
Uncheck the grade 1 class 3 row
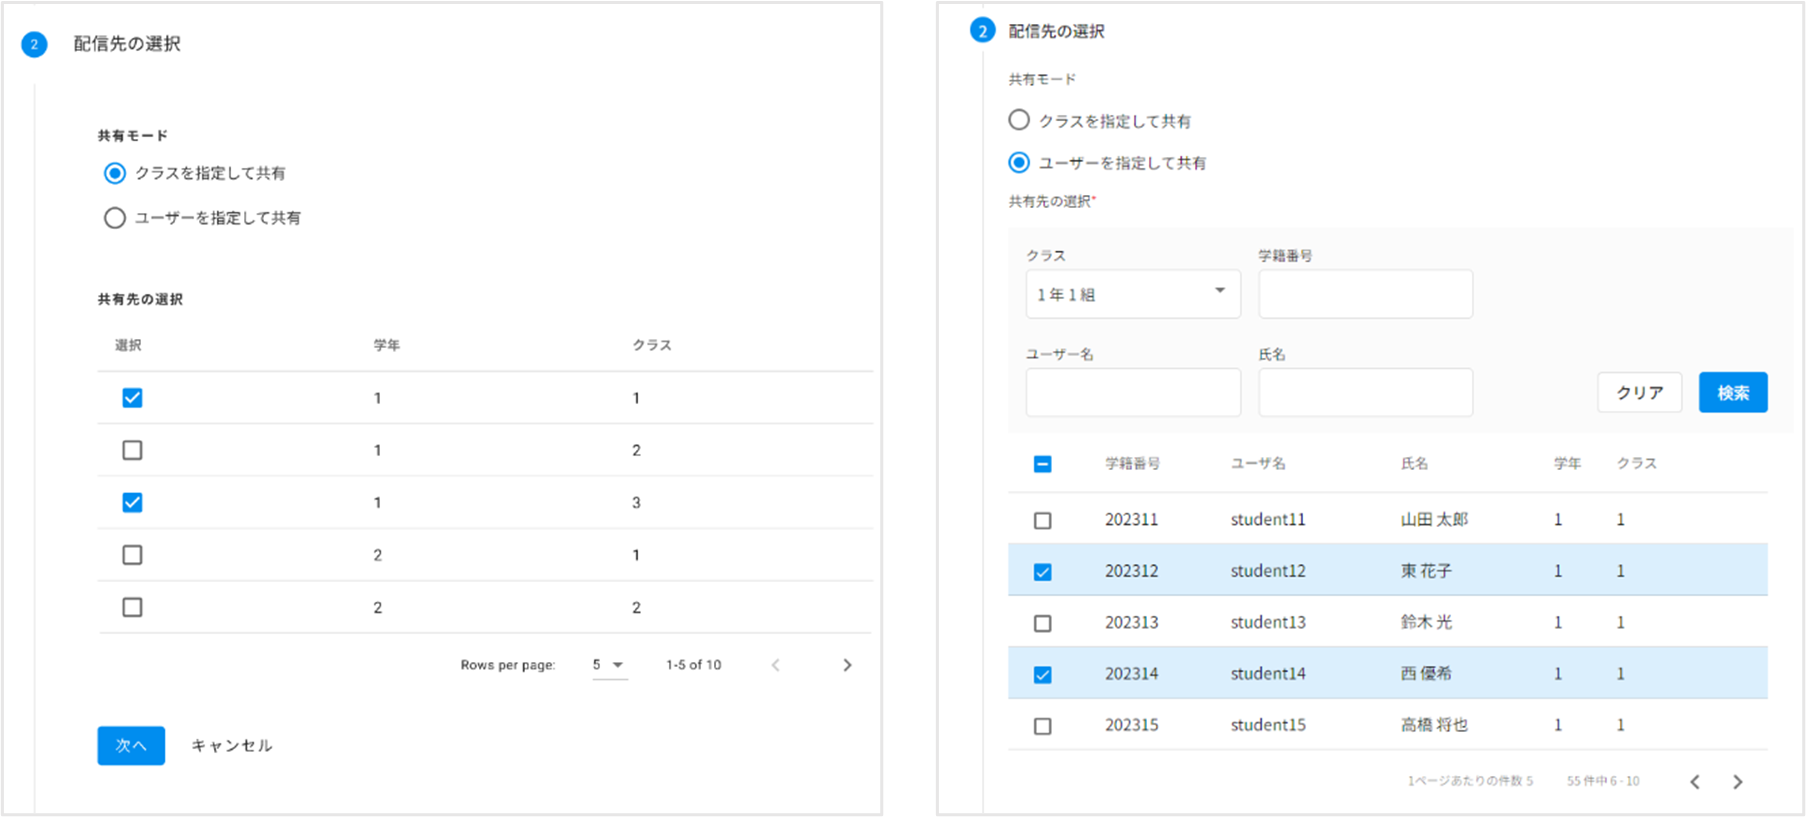[132, 502]
